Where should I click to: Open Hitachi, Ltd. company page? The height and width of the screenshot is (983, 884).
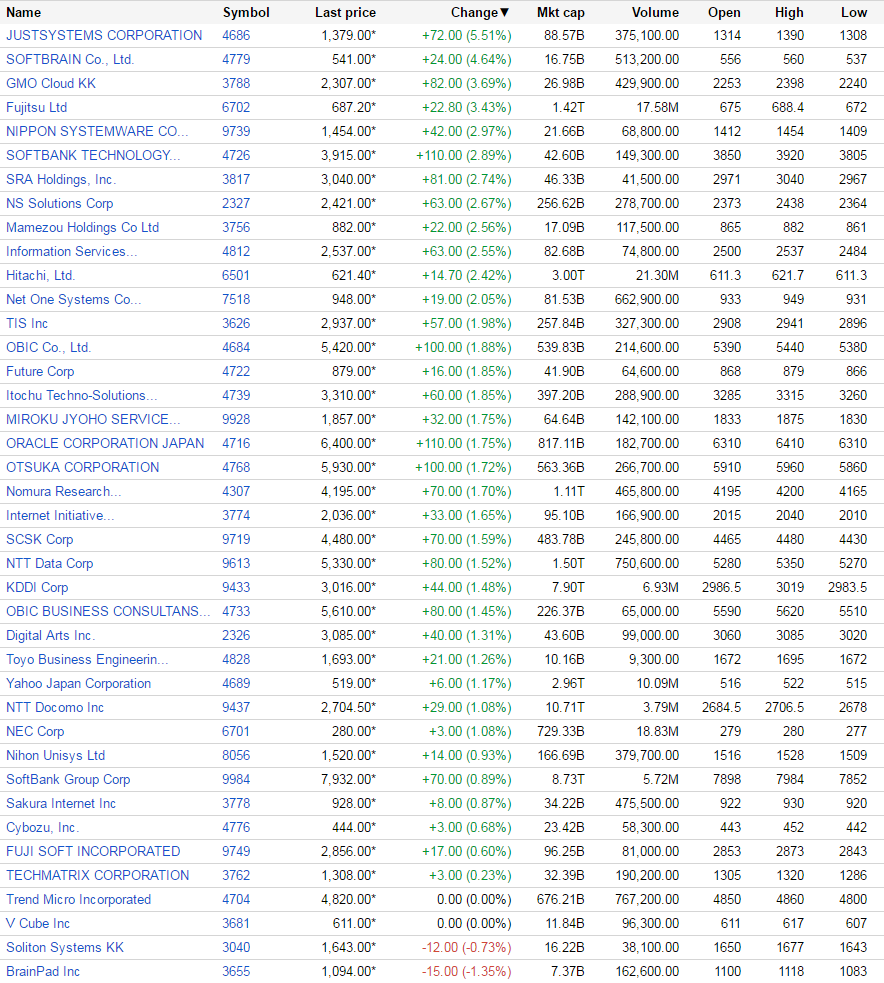[41, 275]
